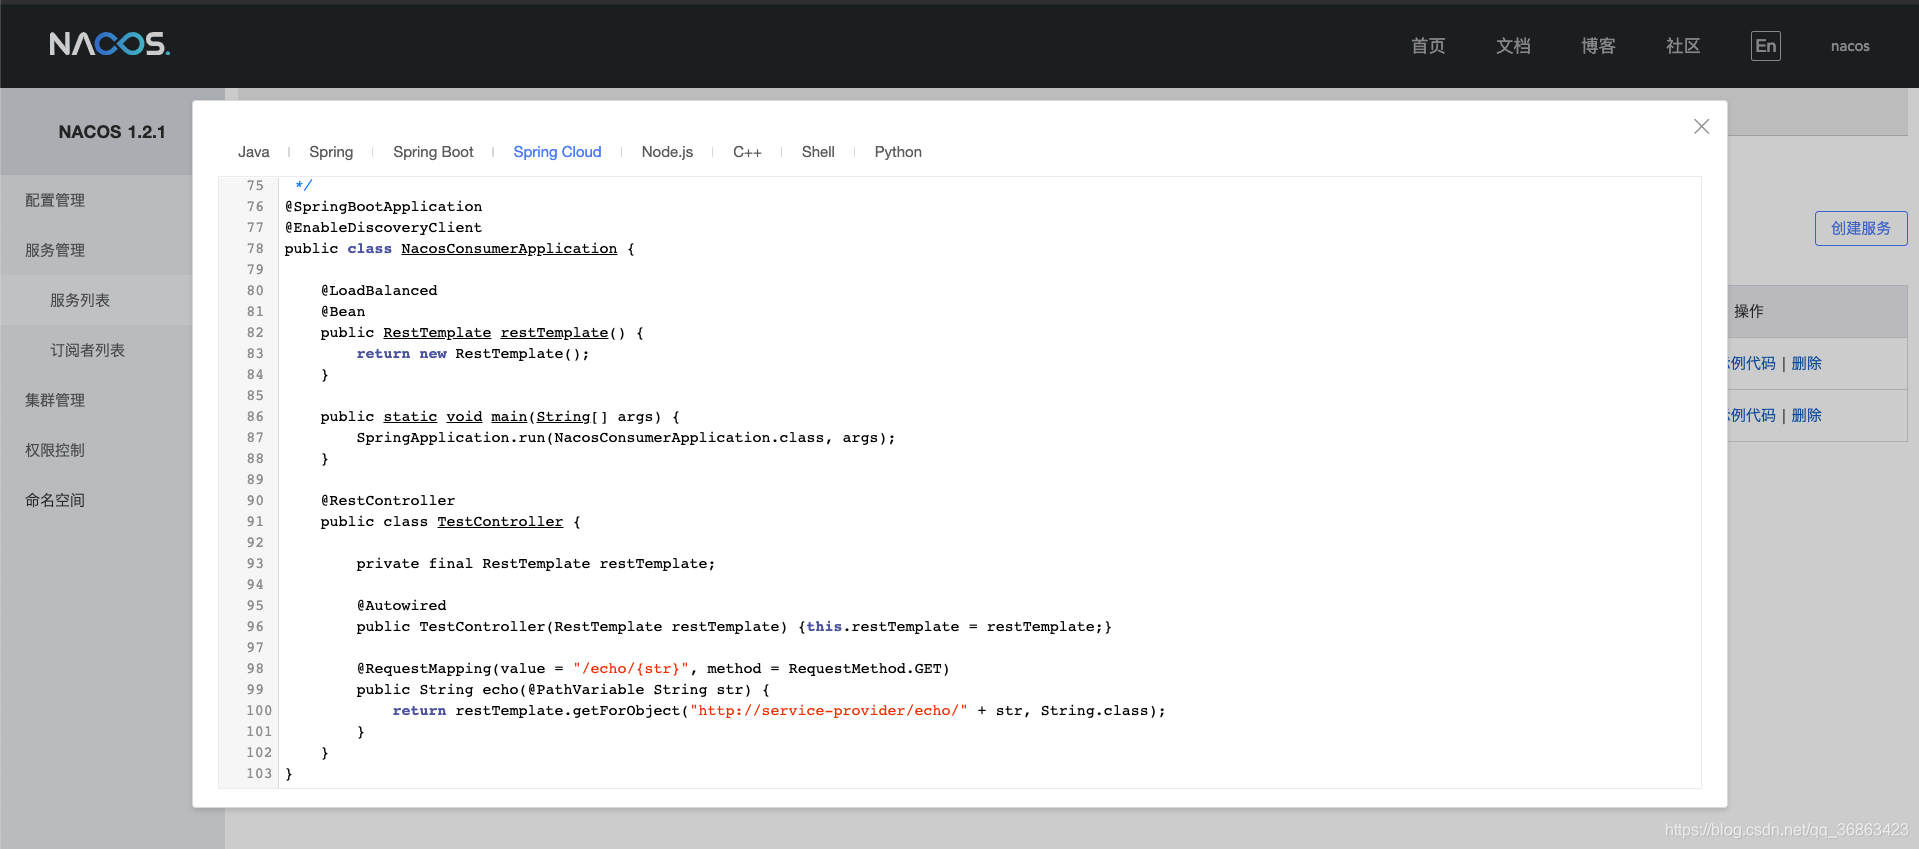Click the nacos user name
1919x849 pixels.
tap(1850, 46)
